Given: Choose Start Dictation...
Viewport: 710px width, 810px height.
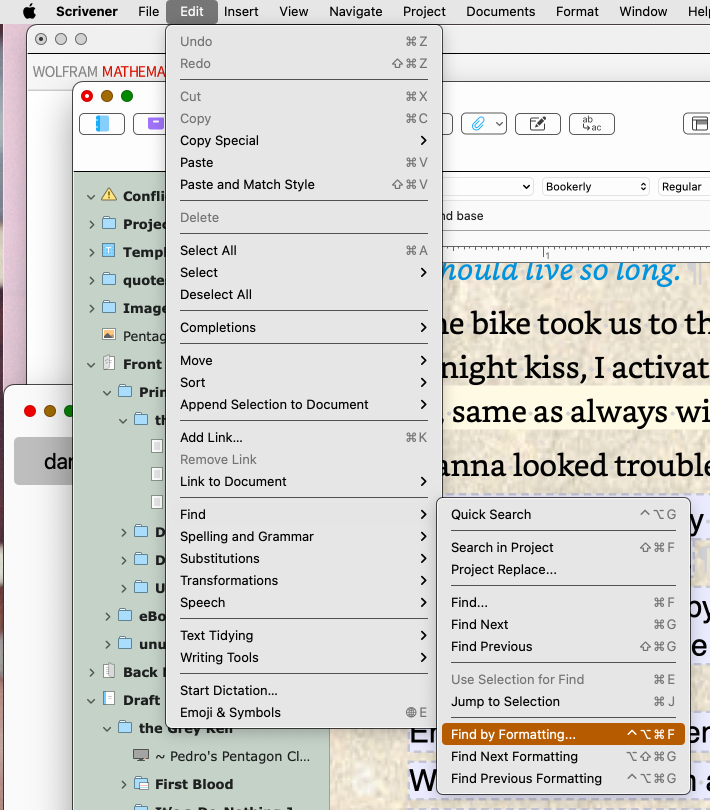Looking at the screenshot, I should click(x=304, y=691).
